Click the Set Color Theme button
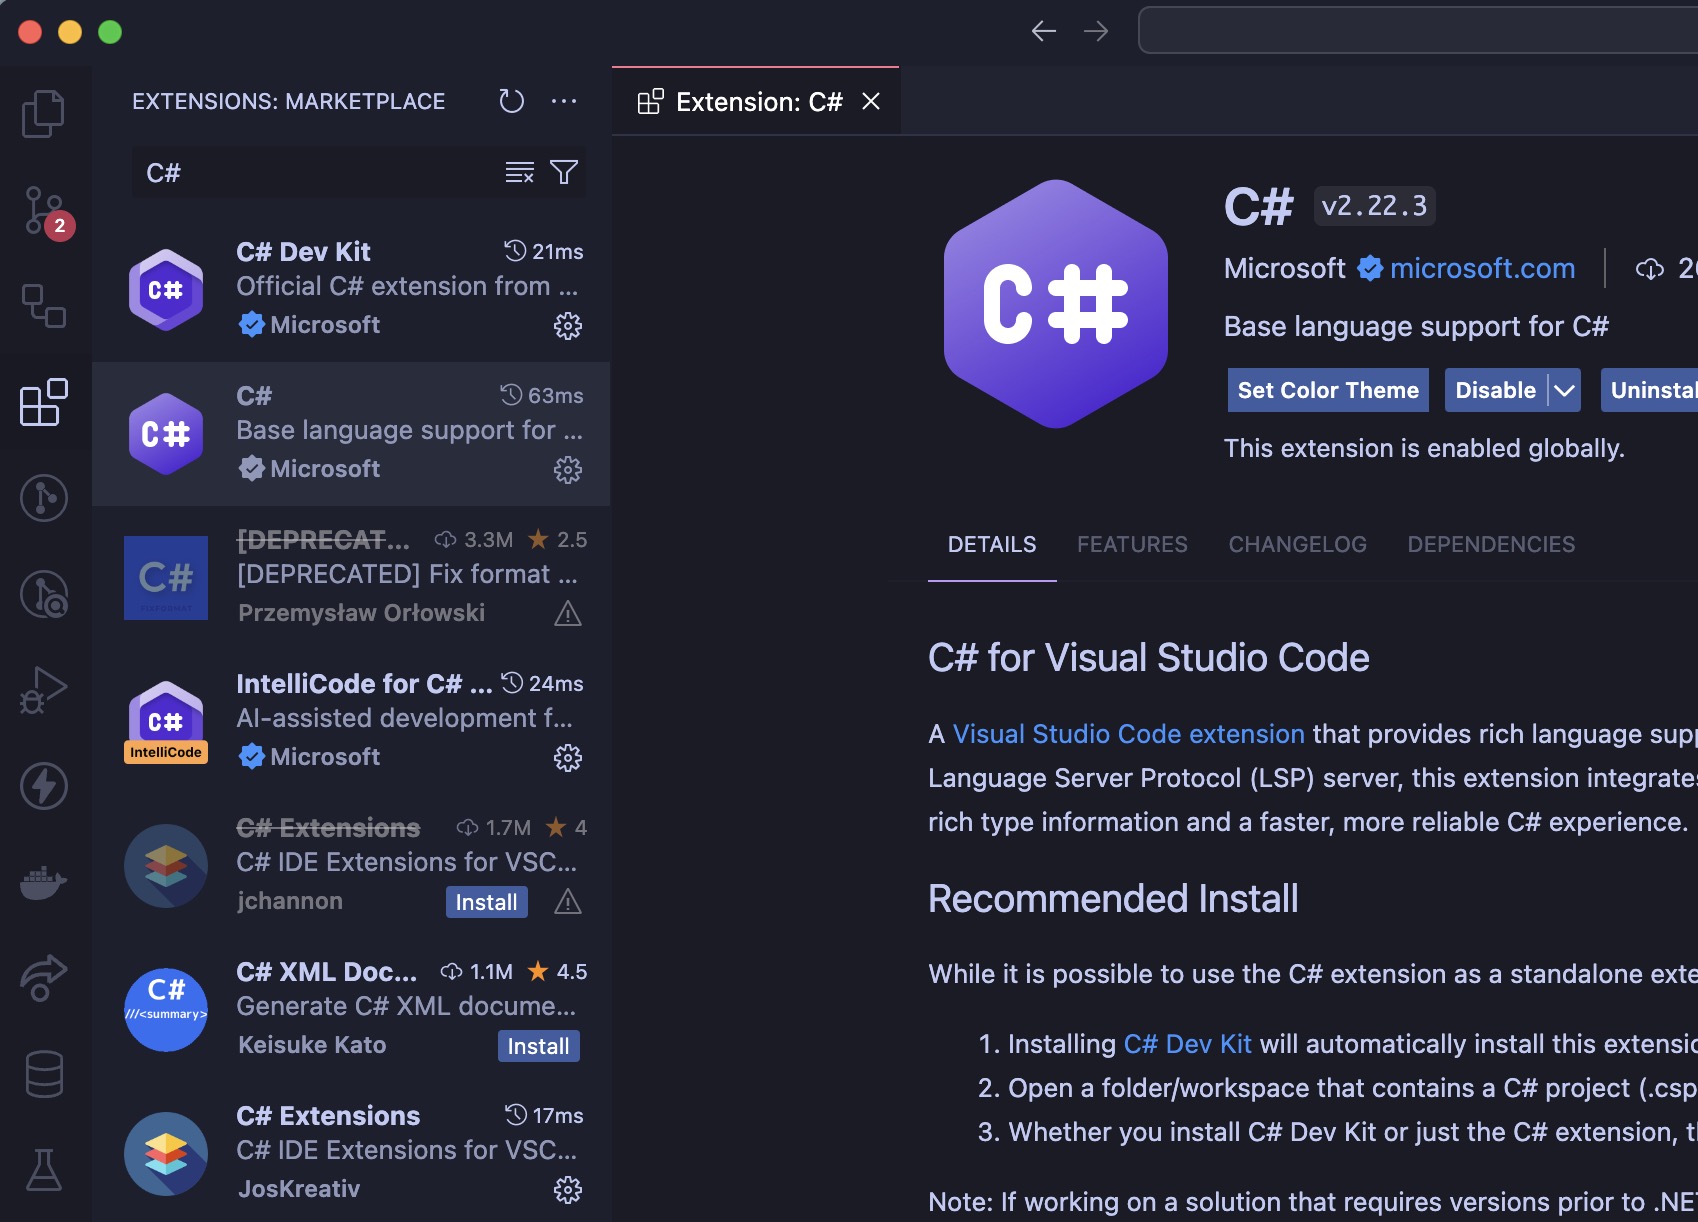Viewport: 1698px width, 1222px height. [x=1328, y=390]
